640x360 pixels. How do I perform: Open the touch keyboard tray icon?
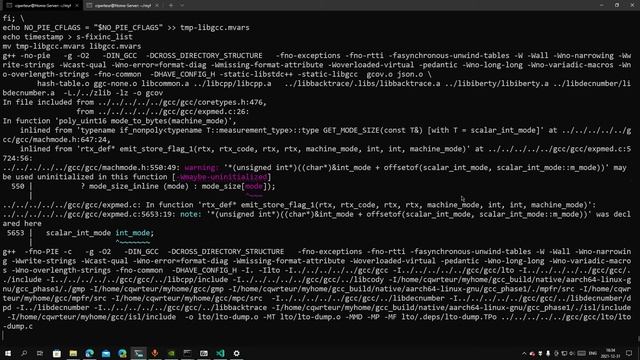pos(582,353)
